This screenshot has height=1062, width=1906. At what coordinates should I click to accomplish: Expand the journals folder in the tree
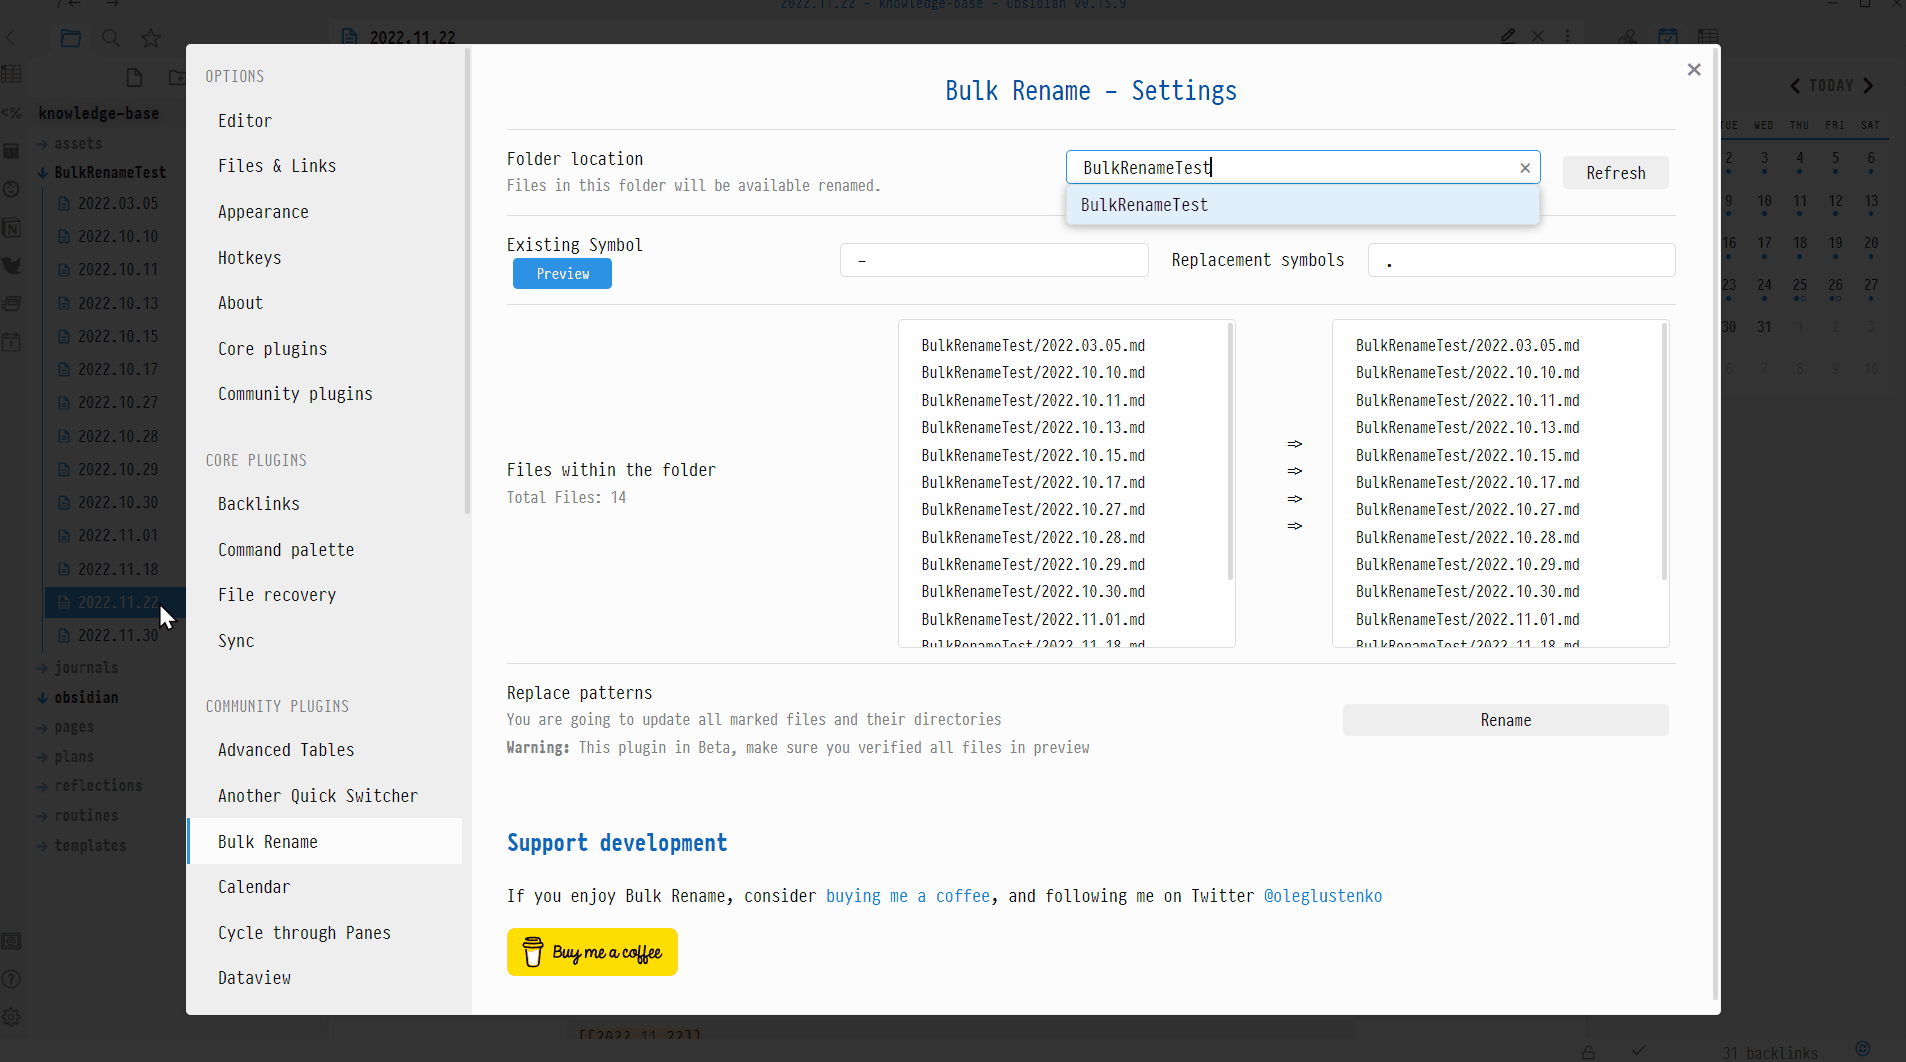[43, 668]
